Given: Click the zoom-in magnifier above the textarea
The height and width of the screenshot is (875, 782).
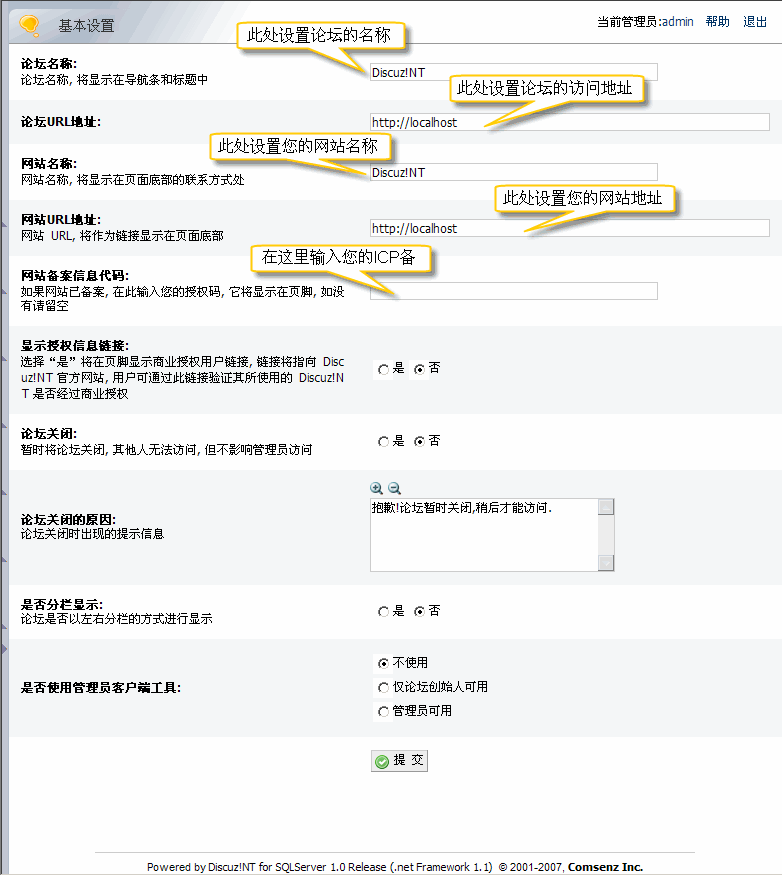Looking at the screenshot, I should click(x=377, y=488).
